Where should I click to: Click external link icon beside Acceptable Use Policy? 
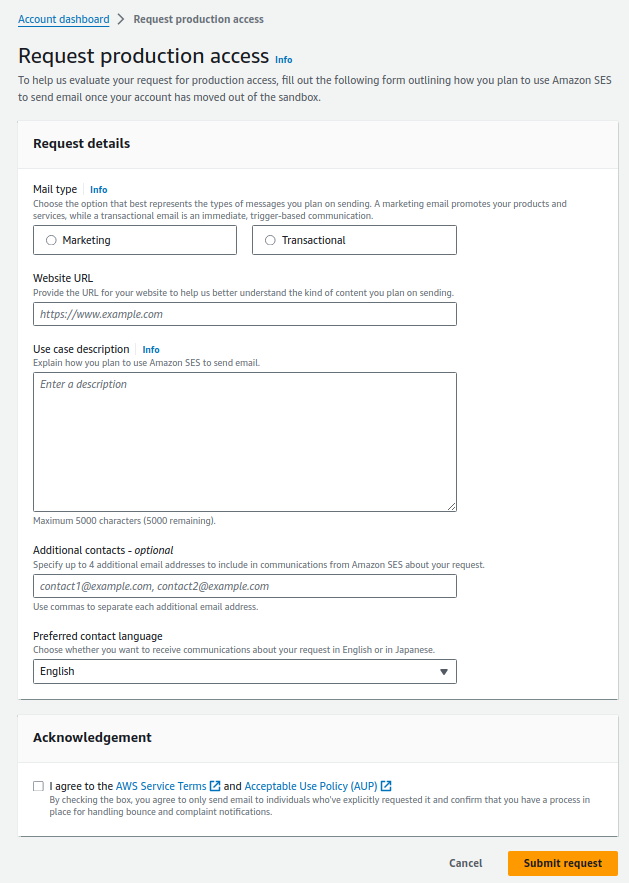click(x=386, y=786)
